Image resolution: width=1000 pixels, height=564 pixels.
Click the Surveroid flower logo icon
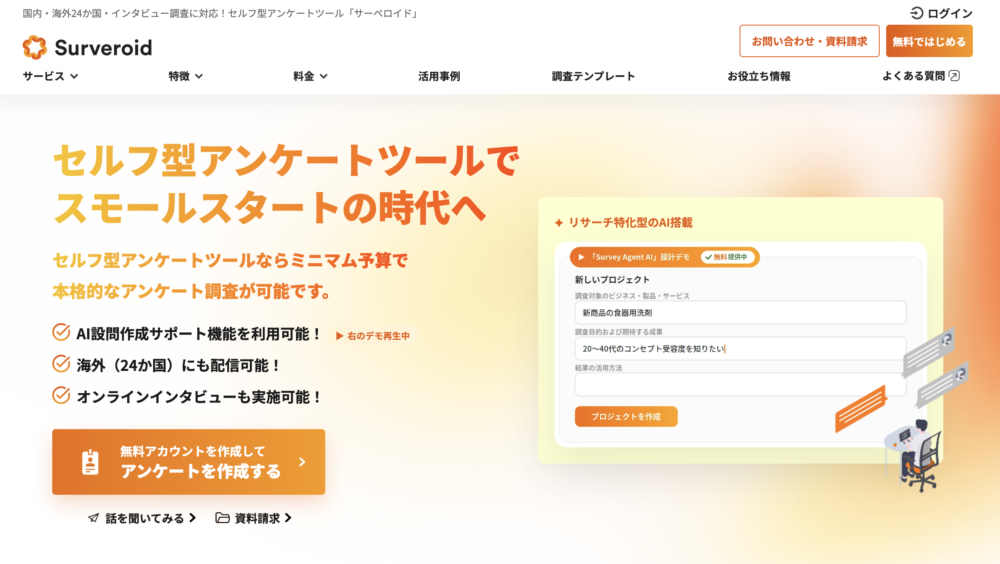pyautogui.click(x=34, y=47)
